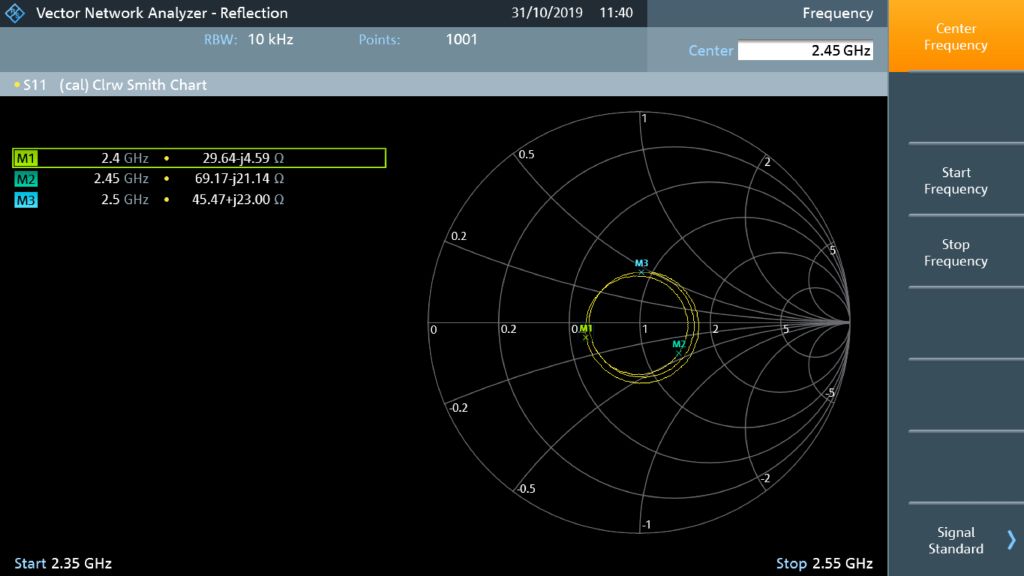Image resolution: width=1024 pixels, height=576 pixels.
Task: Click the M3 marker on Smith chart
Action: click(641, 272)
